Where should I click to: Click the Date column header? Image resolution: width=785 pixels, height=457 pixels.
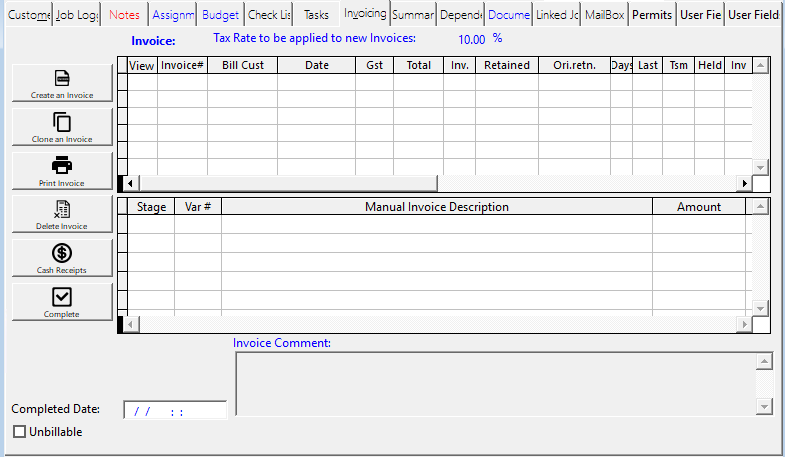(317, 65)
